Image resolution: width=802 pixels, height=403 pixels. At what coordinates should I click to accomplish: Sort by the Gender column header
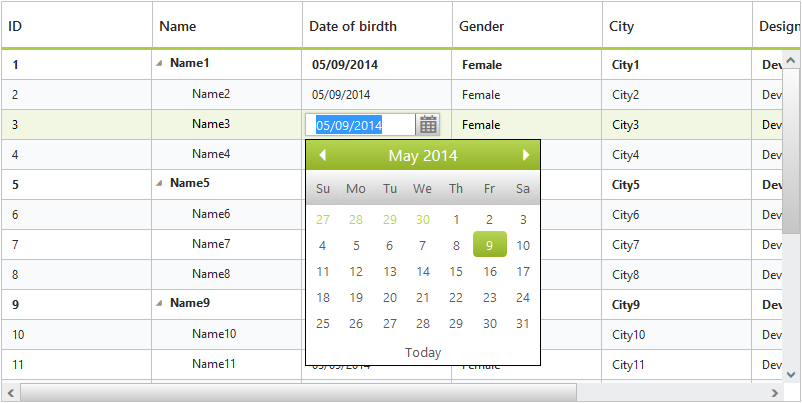tap(481, 26)
